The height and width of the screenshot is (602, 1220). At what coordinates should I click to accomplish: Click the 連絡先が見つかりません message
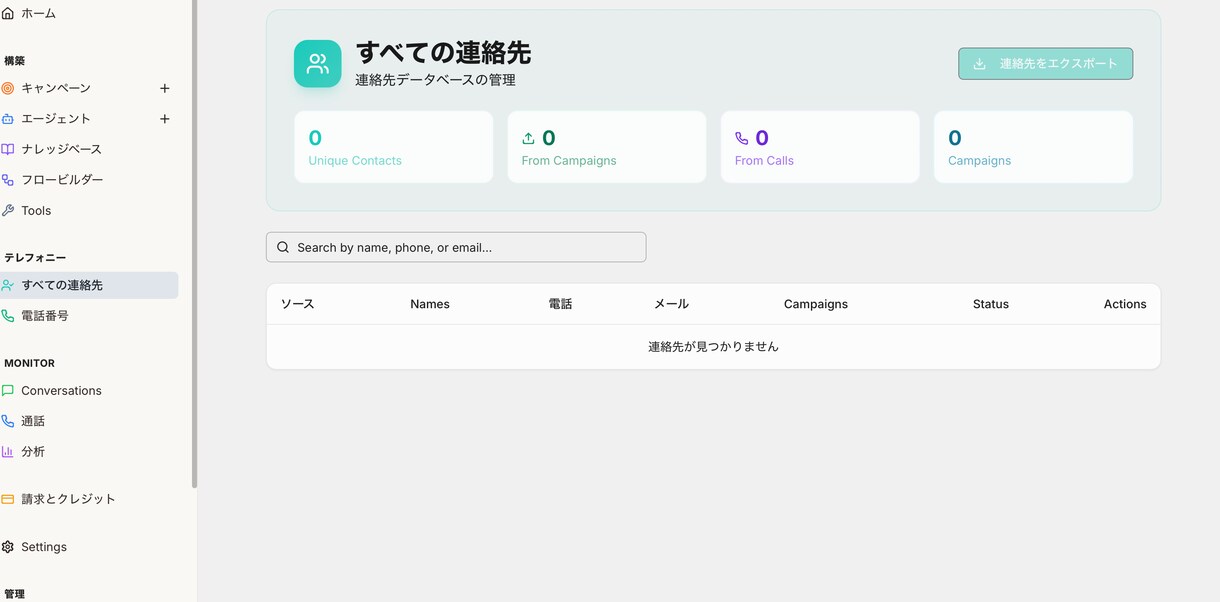(x=713, y=347)
